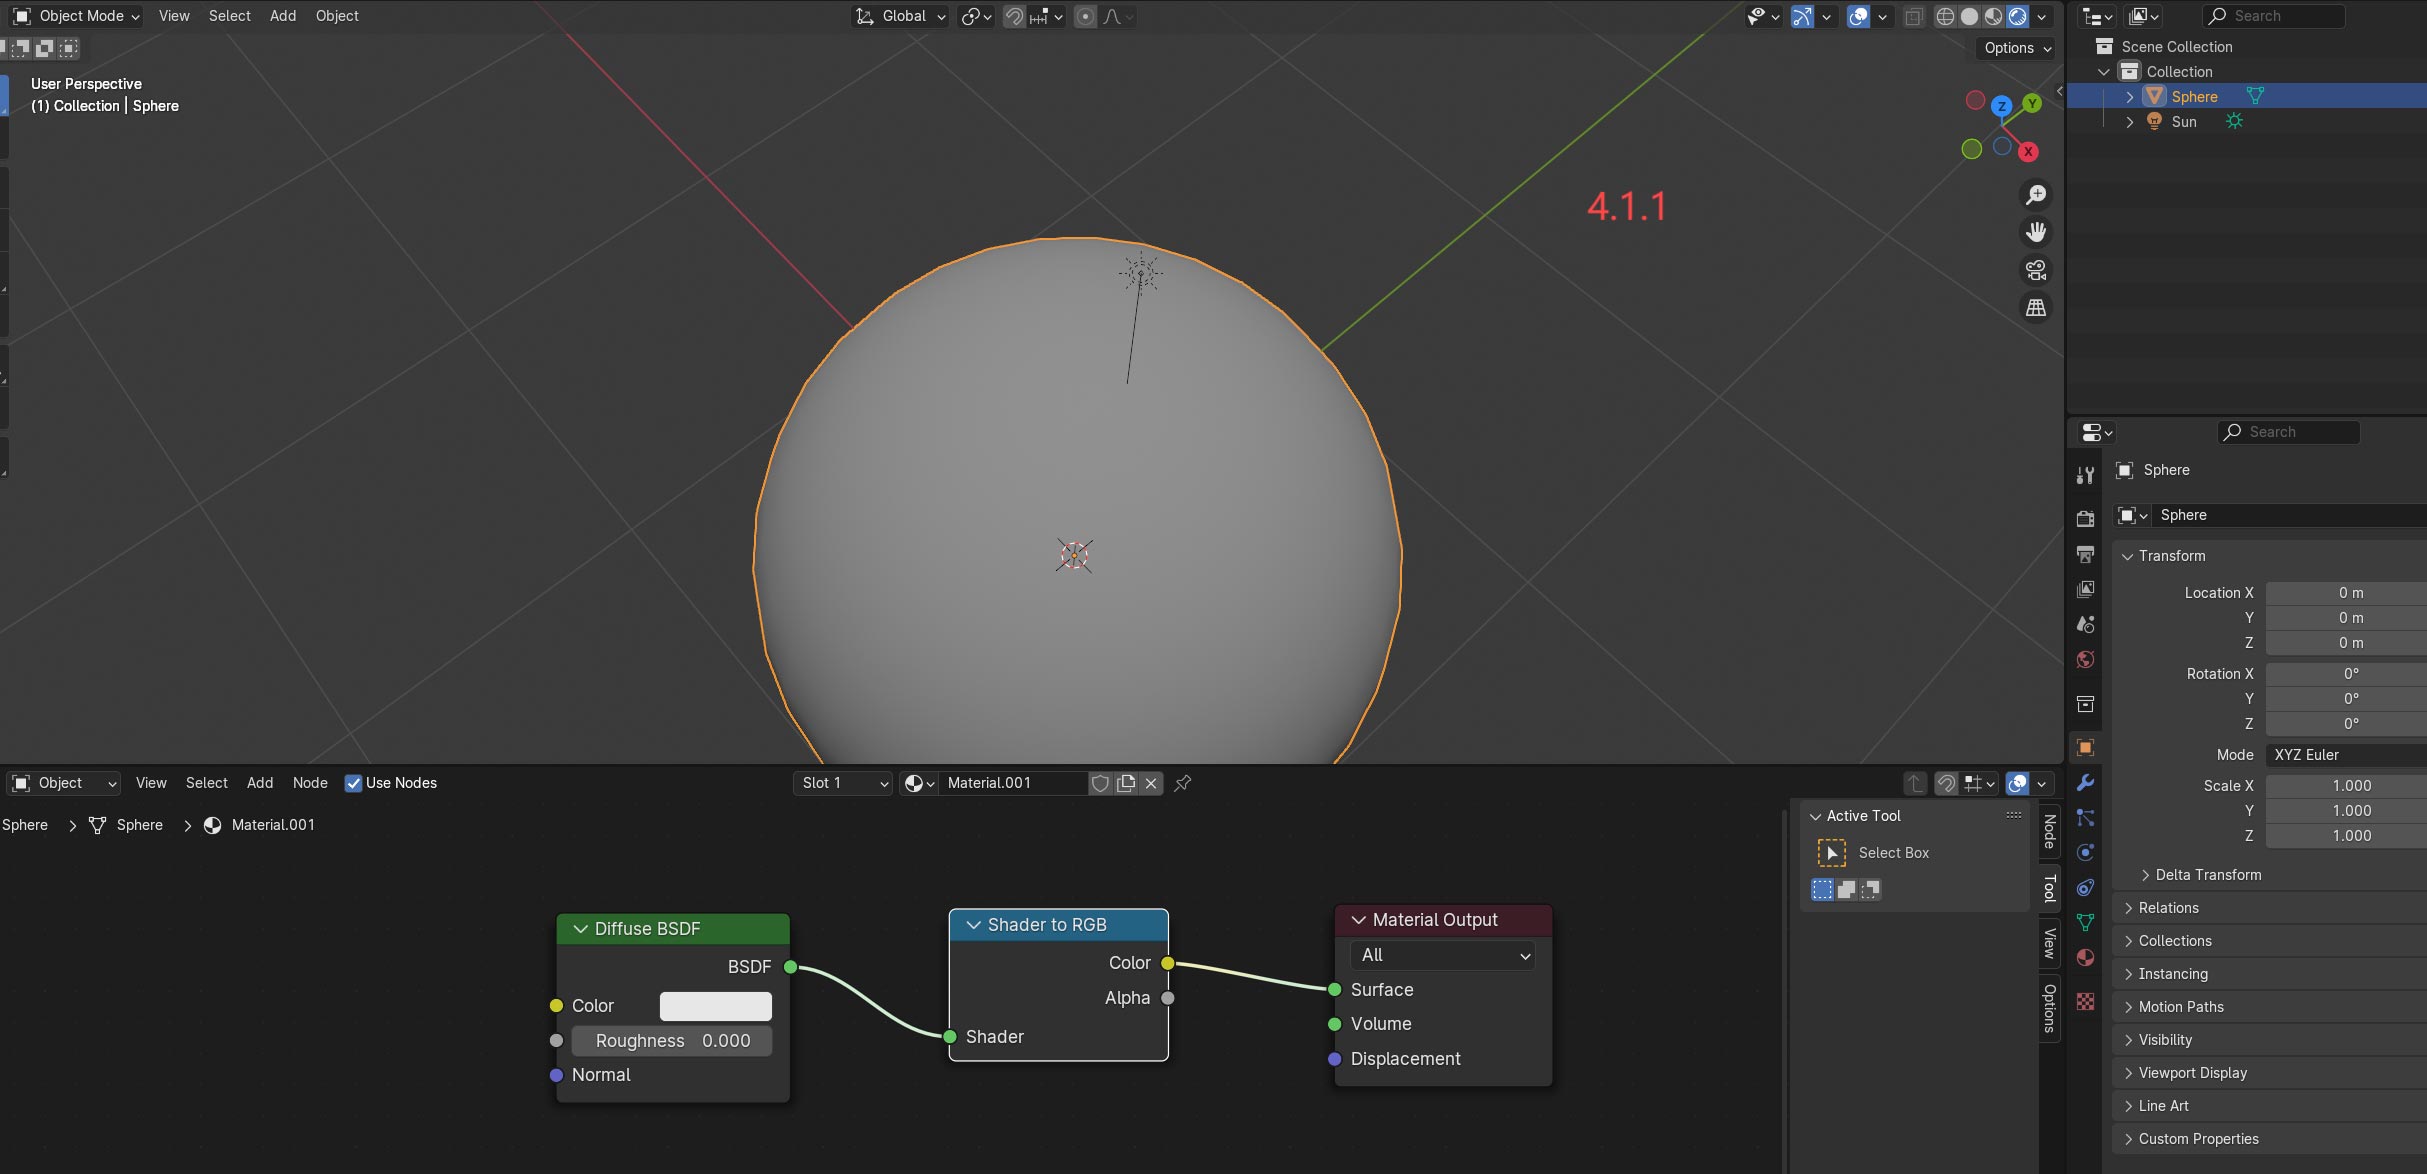Viewport: 2427px width, 1174px height.
Task: Open the Material Output All target dropdown
Action: coord(1443,955)
